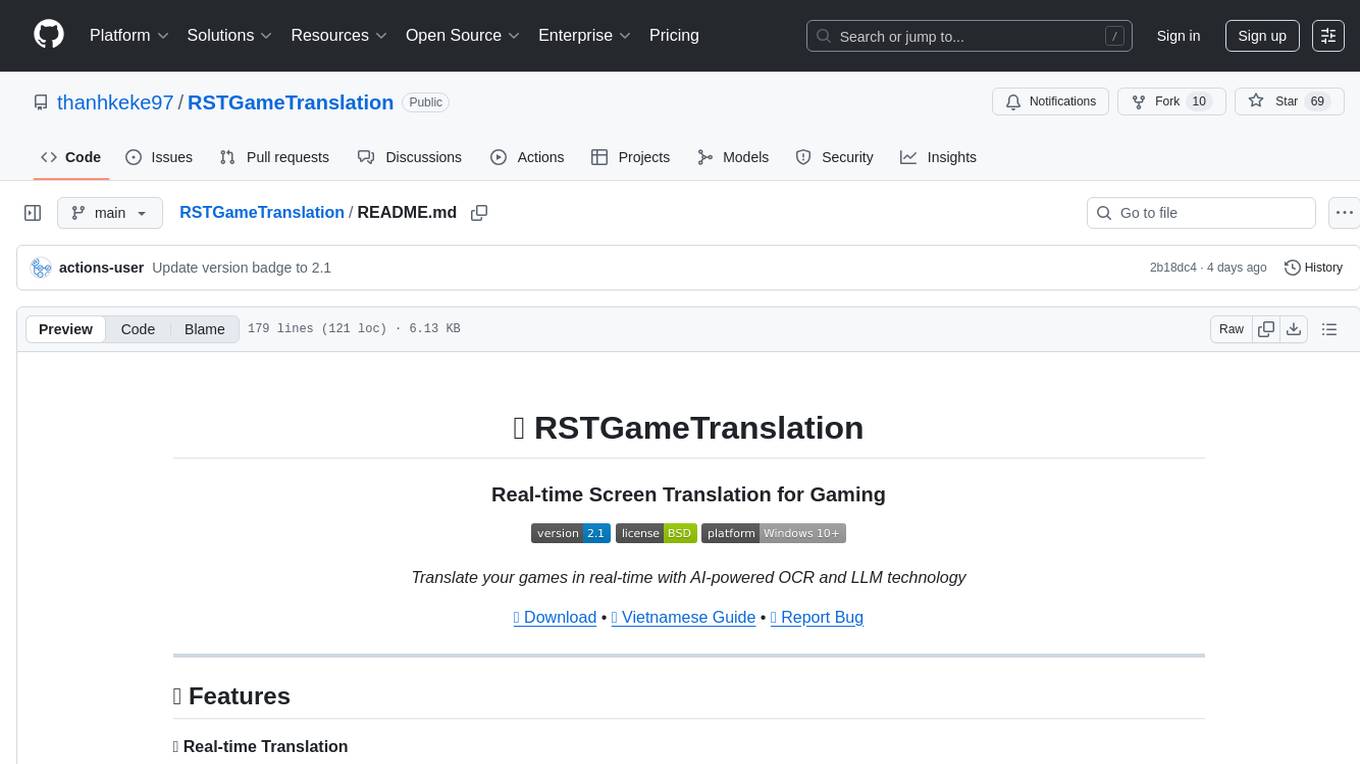This screenshot has width=1360, height=764.
Task: Open the Report Bug link
Action: [817, 617]
